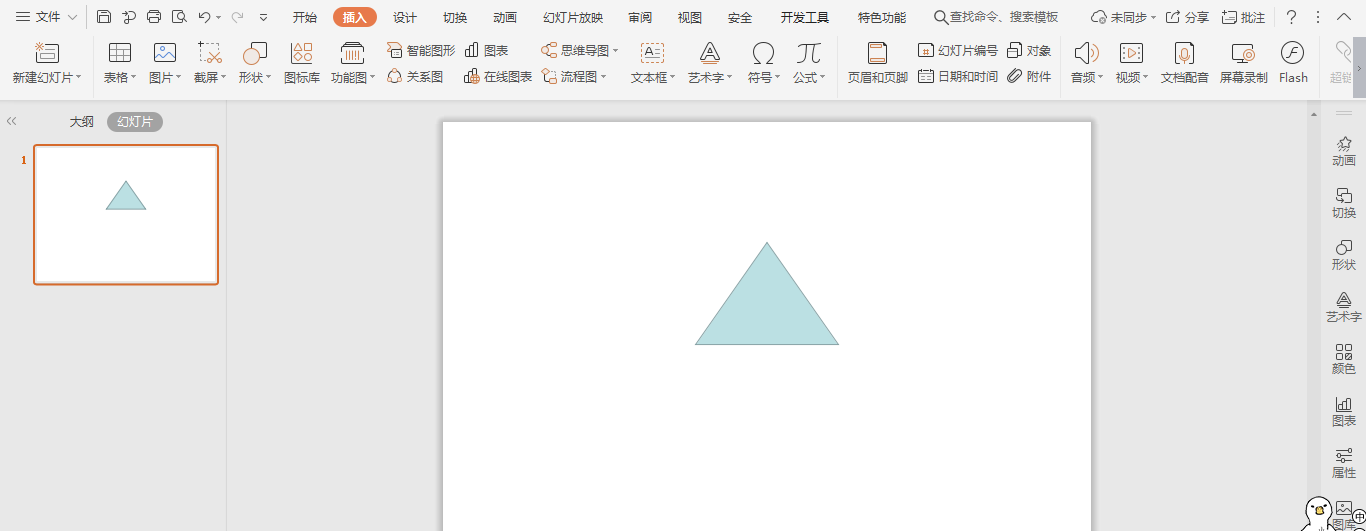Insert a new slide via 新建幻灯片 icon
1366x531 pixels.
coord(47,54)
